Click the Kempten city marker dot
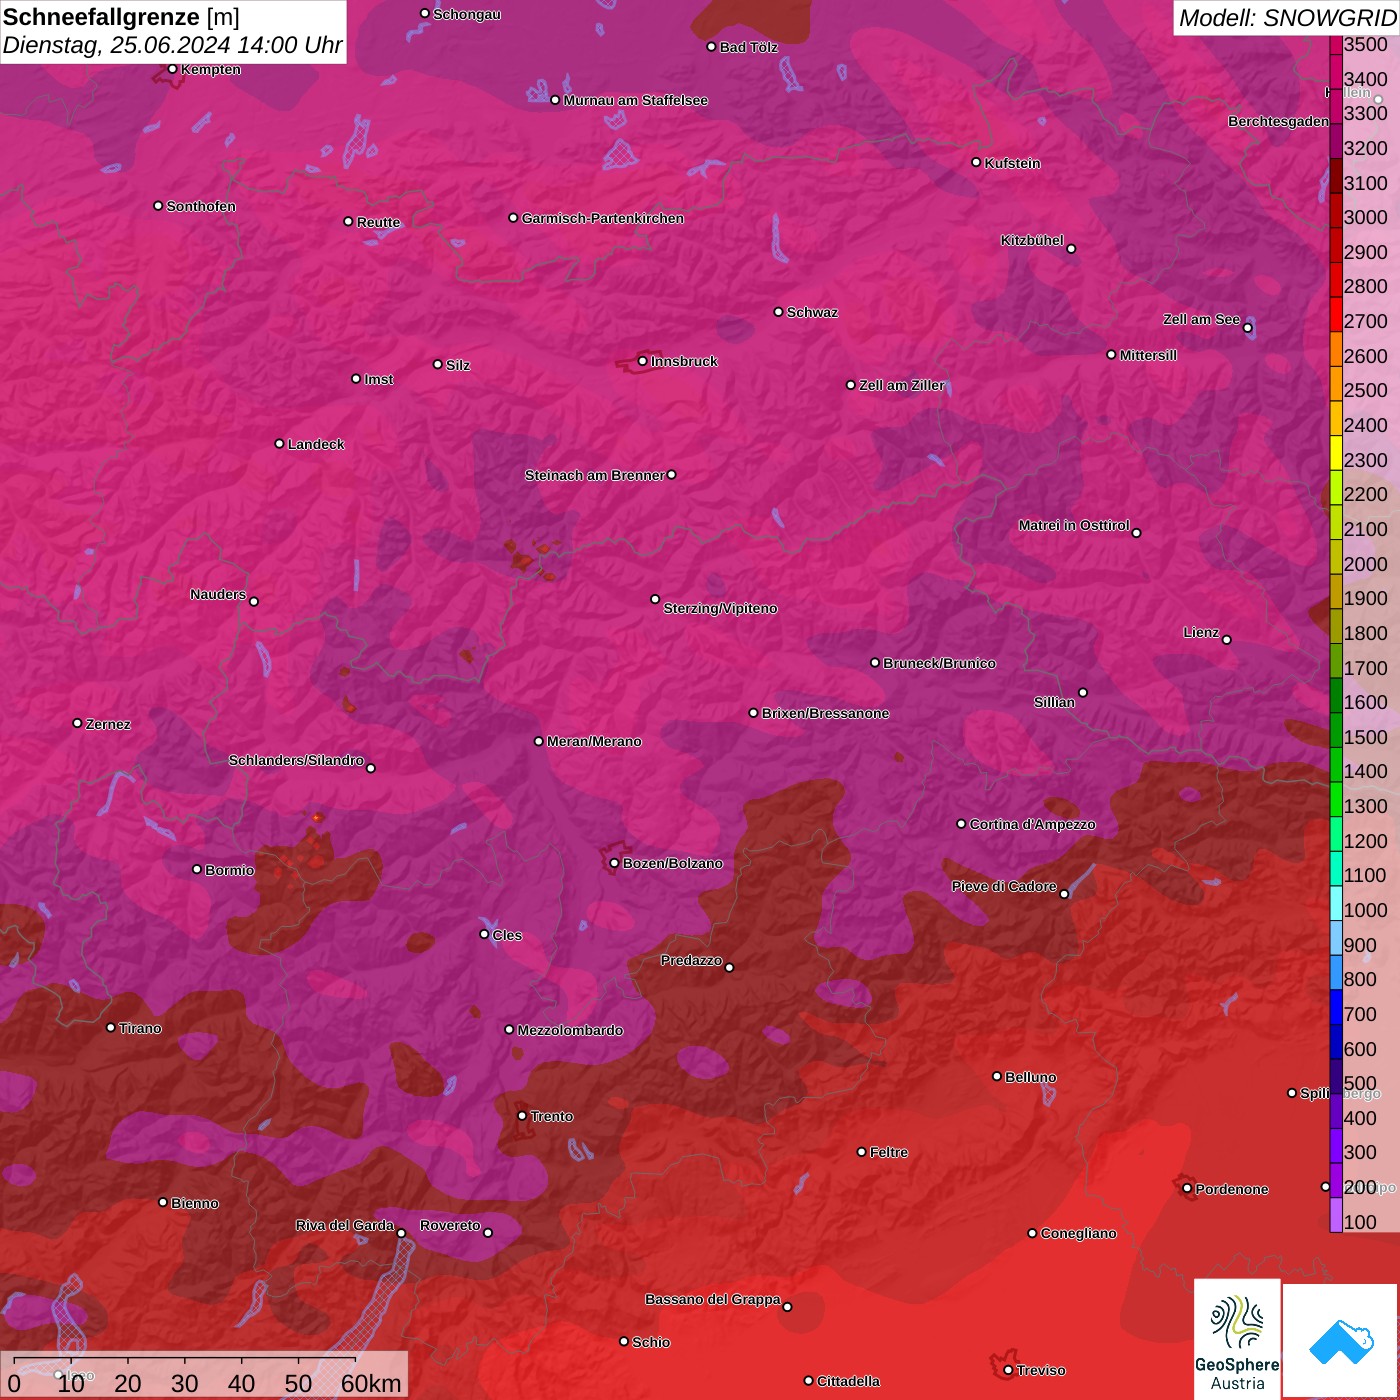This screenshot has height=1400, width=1400. pos(172,69)
